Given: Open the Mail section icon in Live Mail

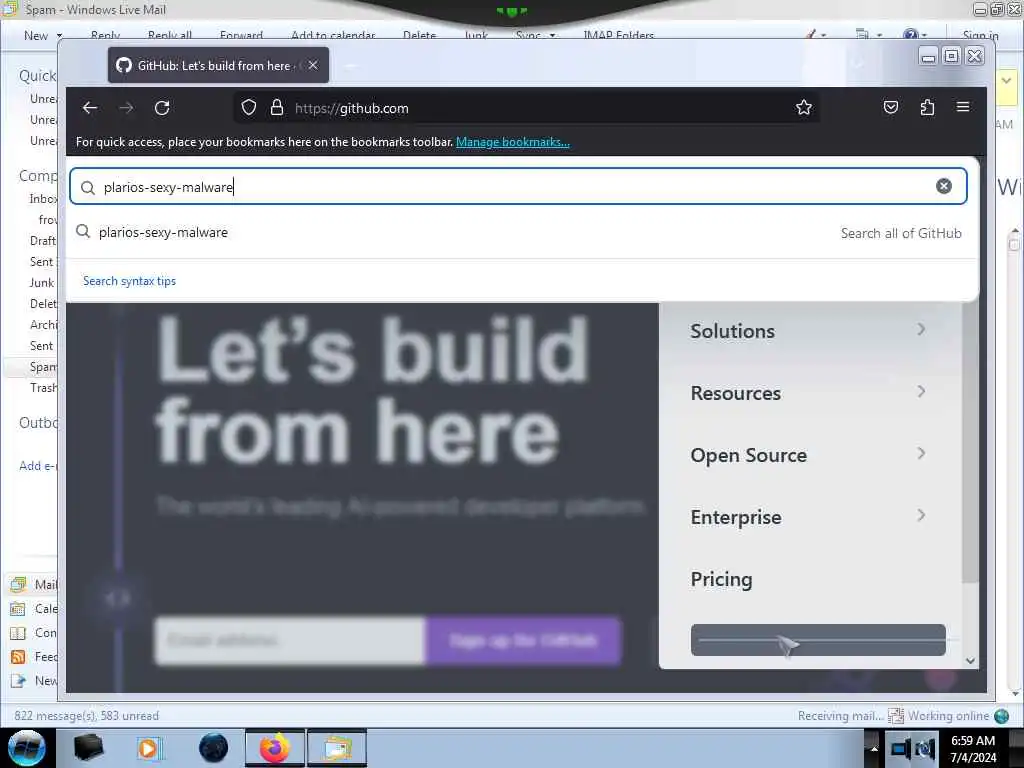Looking at the screenshot, I should point(18,584).
